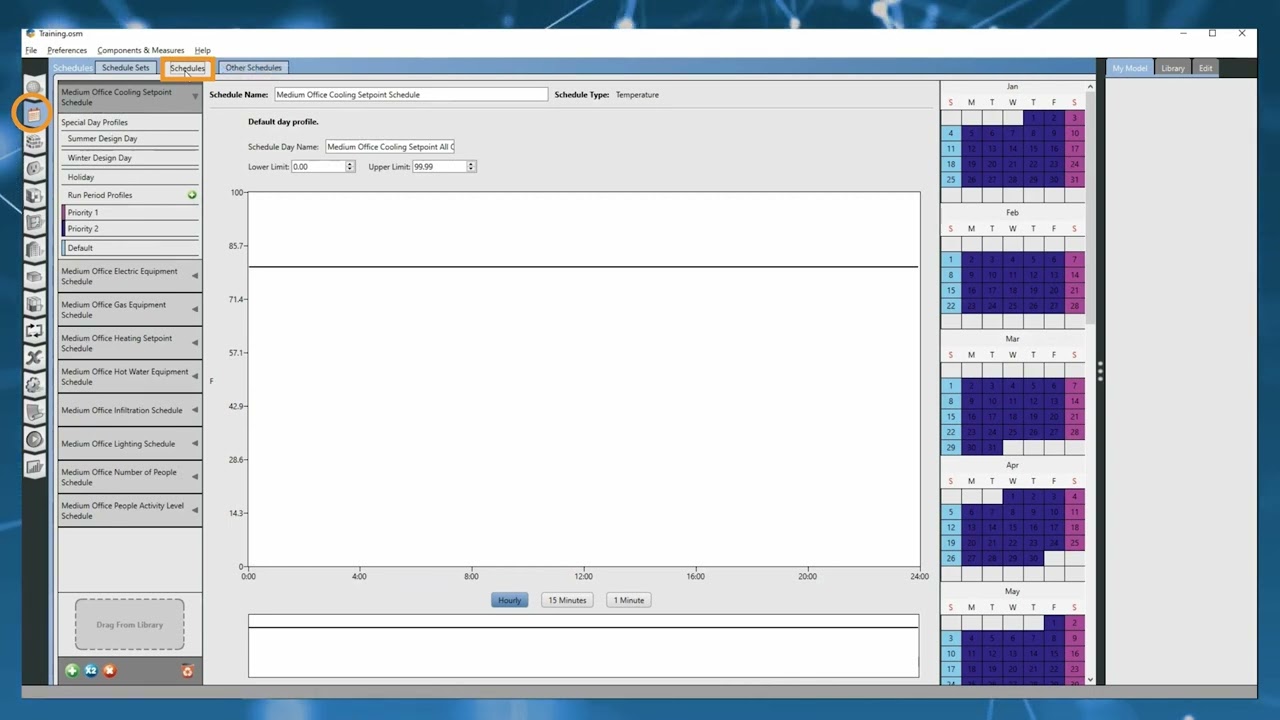
Task: Open the Geometry sidebar tab
Action: coord(34,222)
